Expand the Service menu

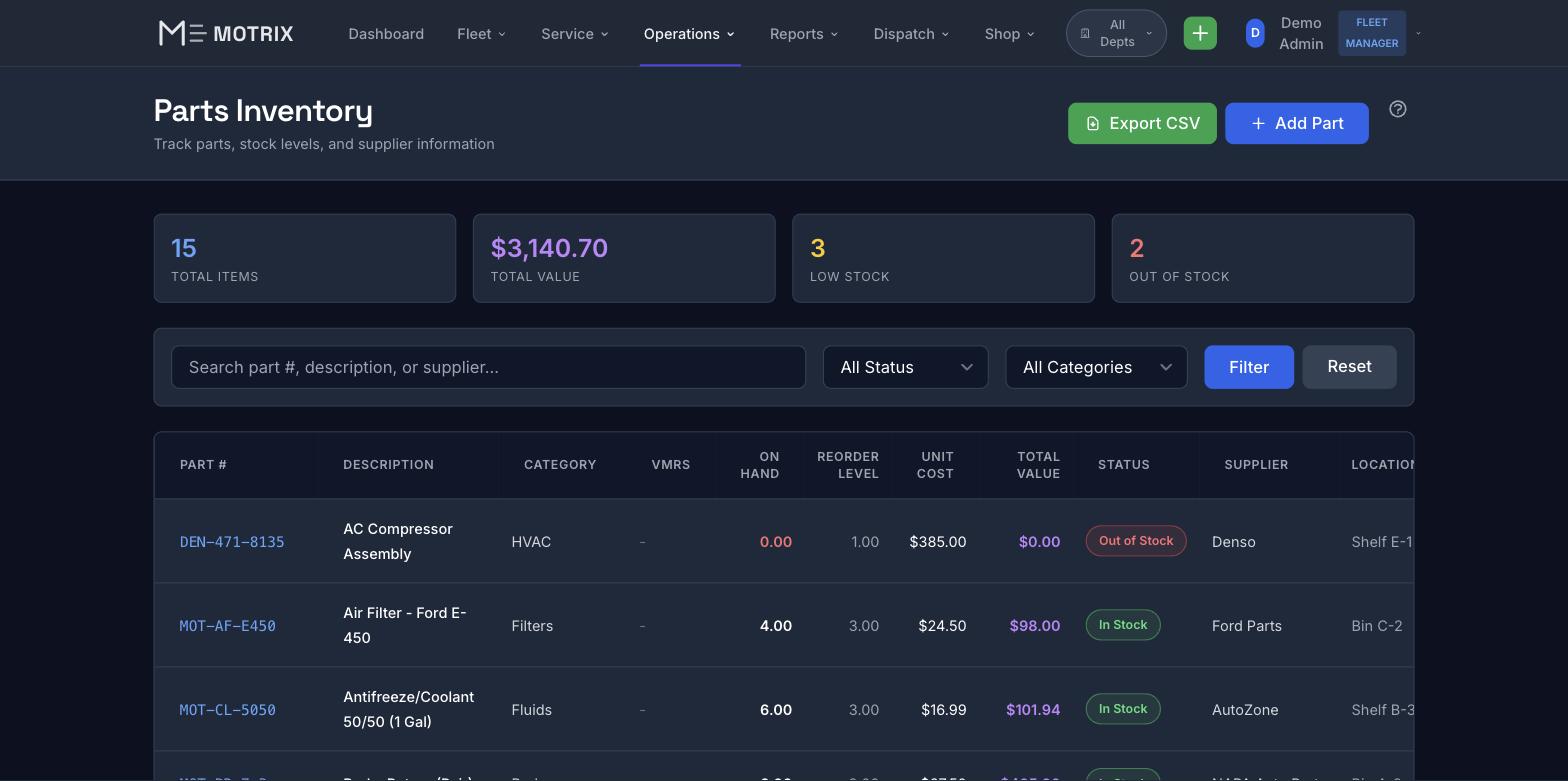coord(575,34)
